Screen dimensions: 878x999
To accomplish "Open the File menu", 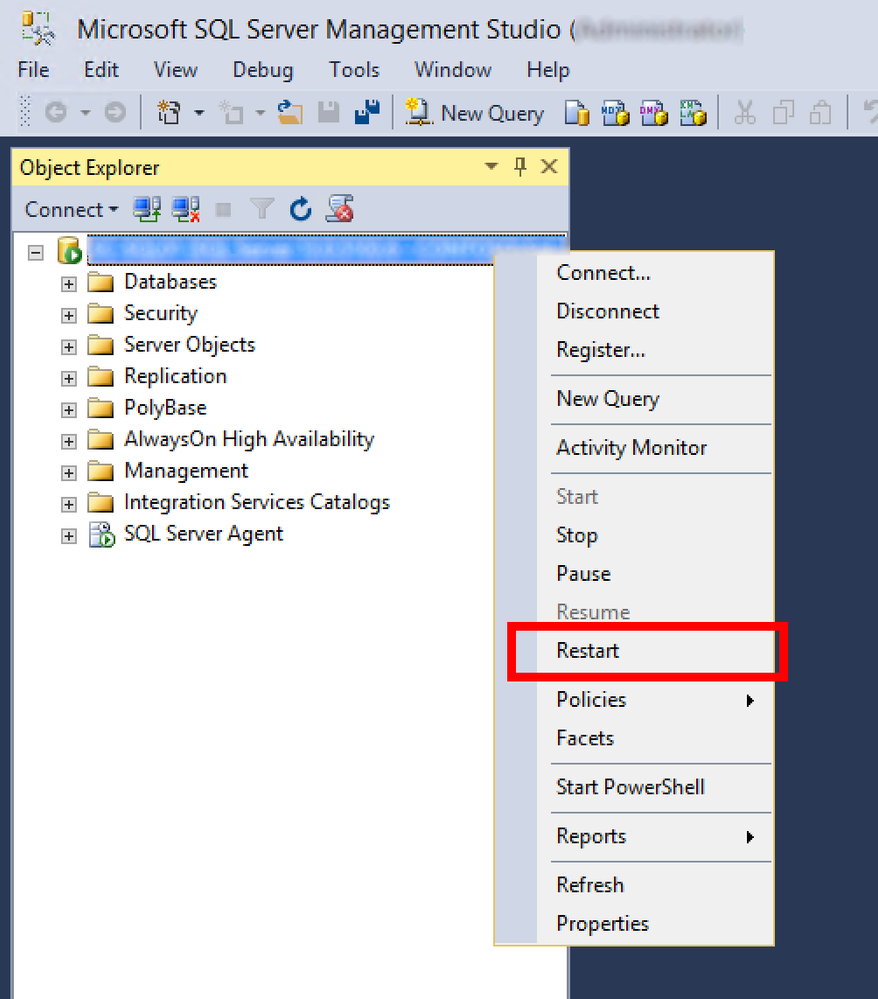I will tap(34, 69).
